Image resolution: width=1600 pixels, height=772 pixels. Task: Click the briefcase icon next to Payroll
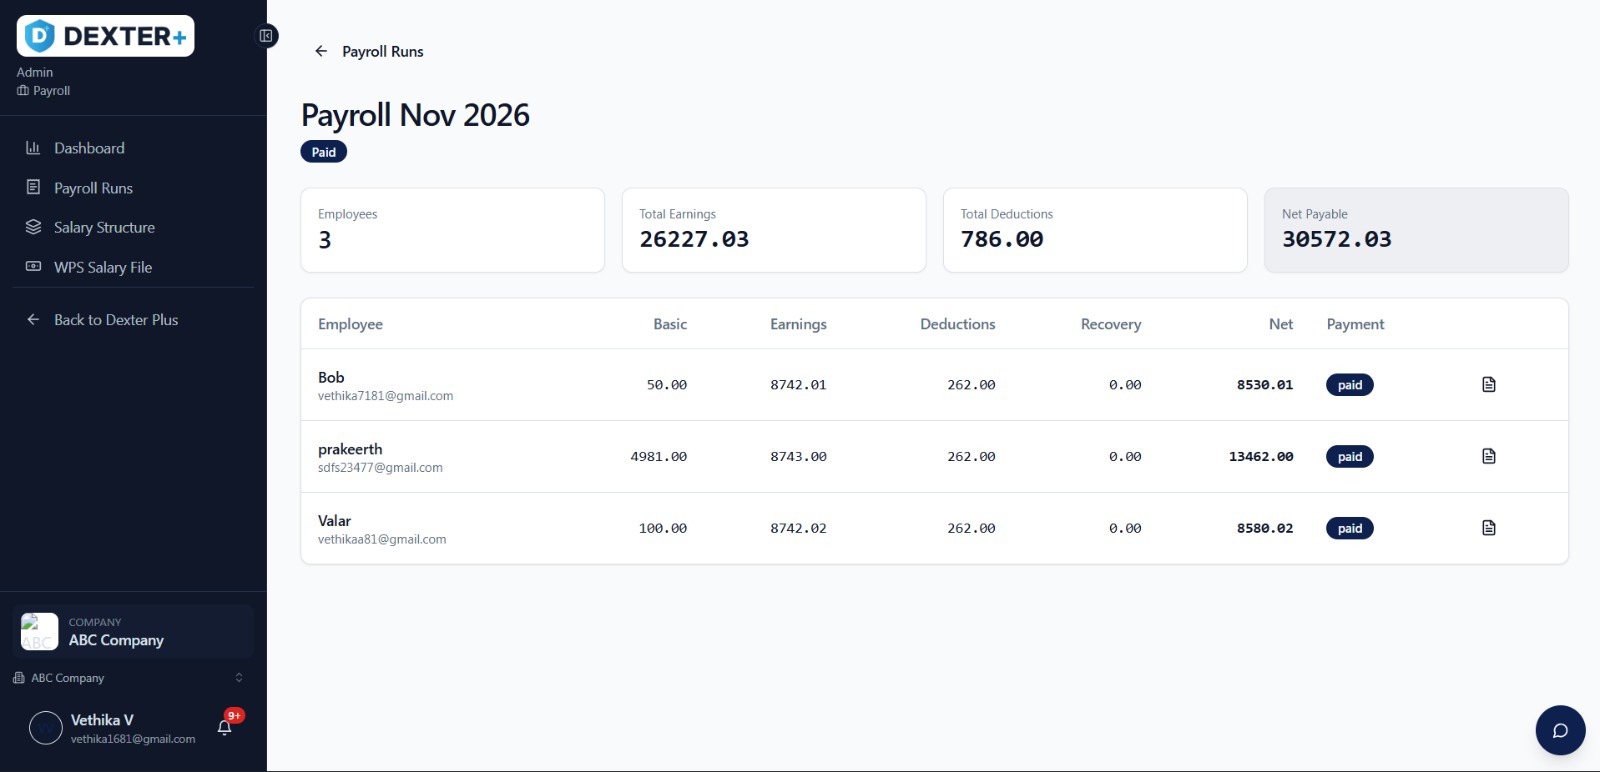pos(23,91)
